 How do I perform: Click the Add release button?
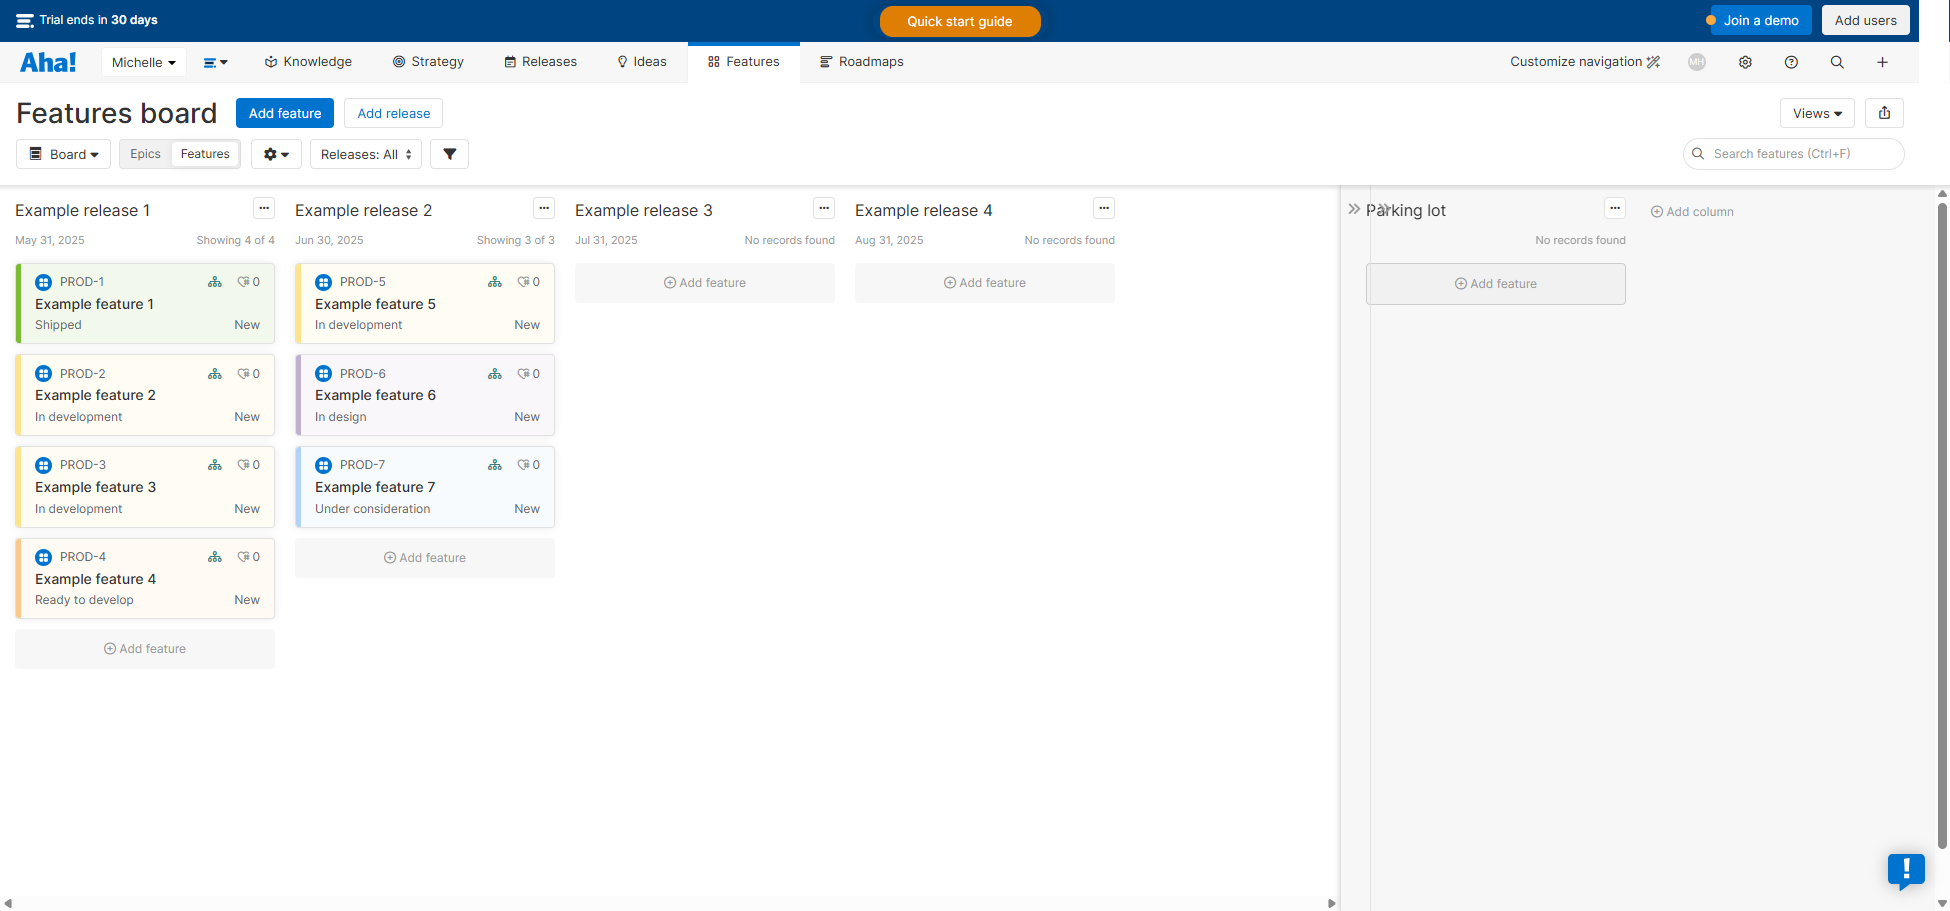(x=393, y=113)
